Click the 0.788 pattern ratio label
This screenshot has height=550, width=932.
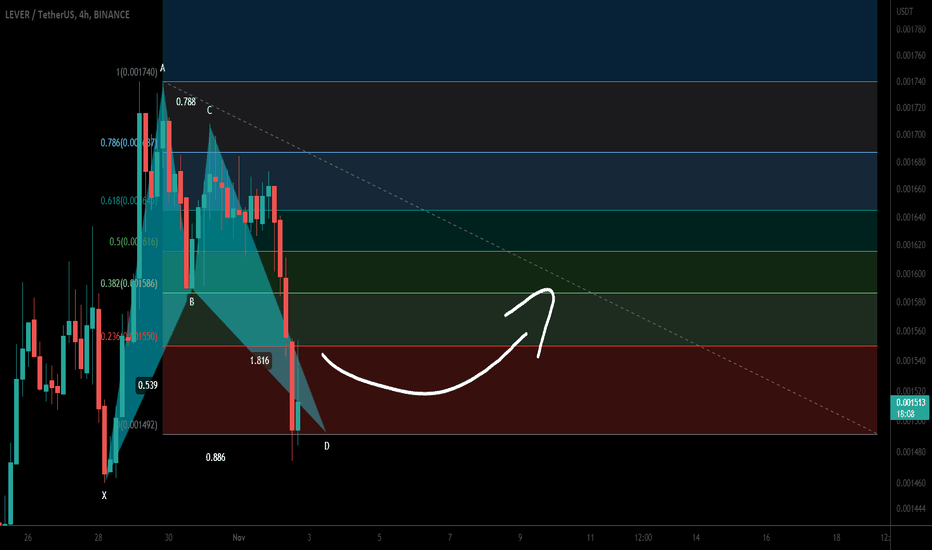(185, 102)
